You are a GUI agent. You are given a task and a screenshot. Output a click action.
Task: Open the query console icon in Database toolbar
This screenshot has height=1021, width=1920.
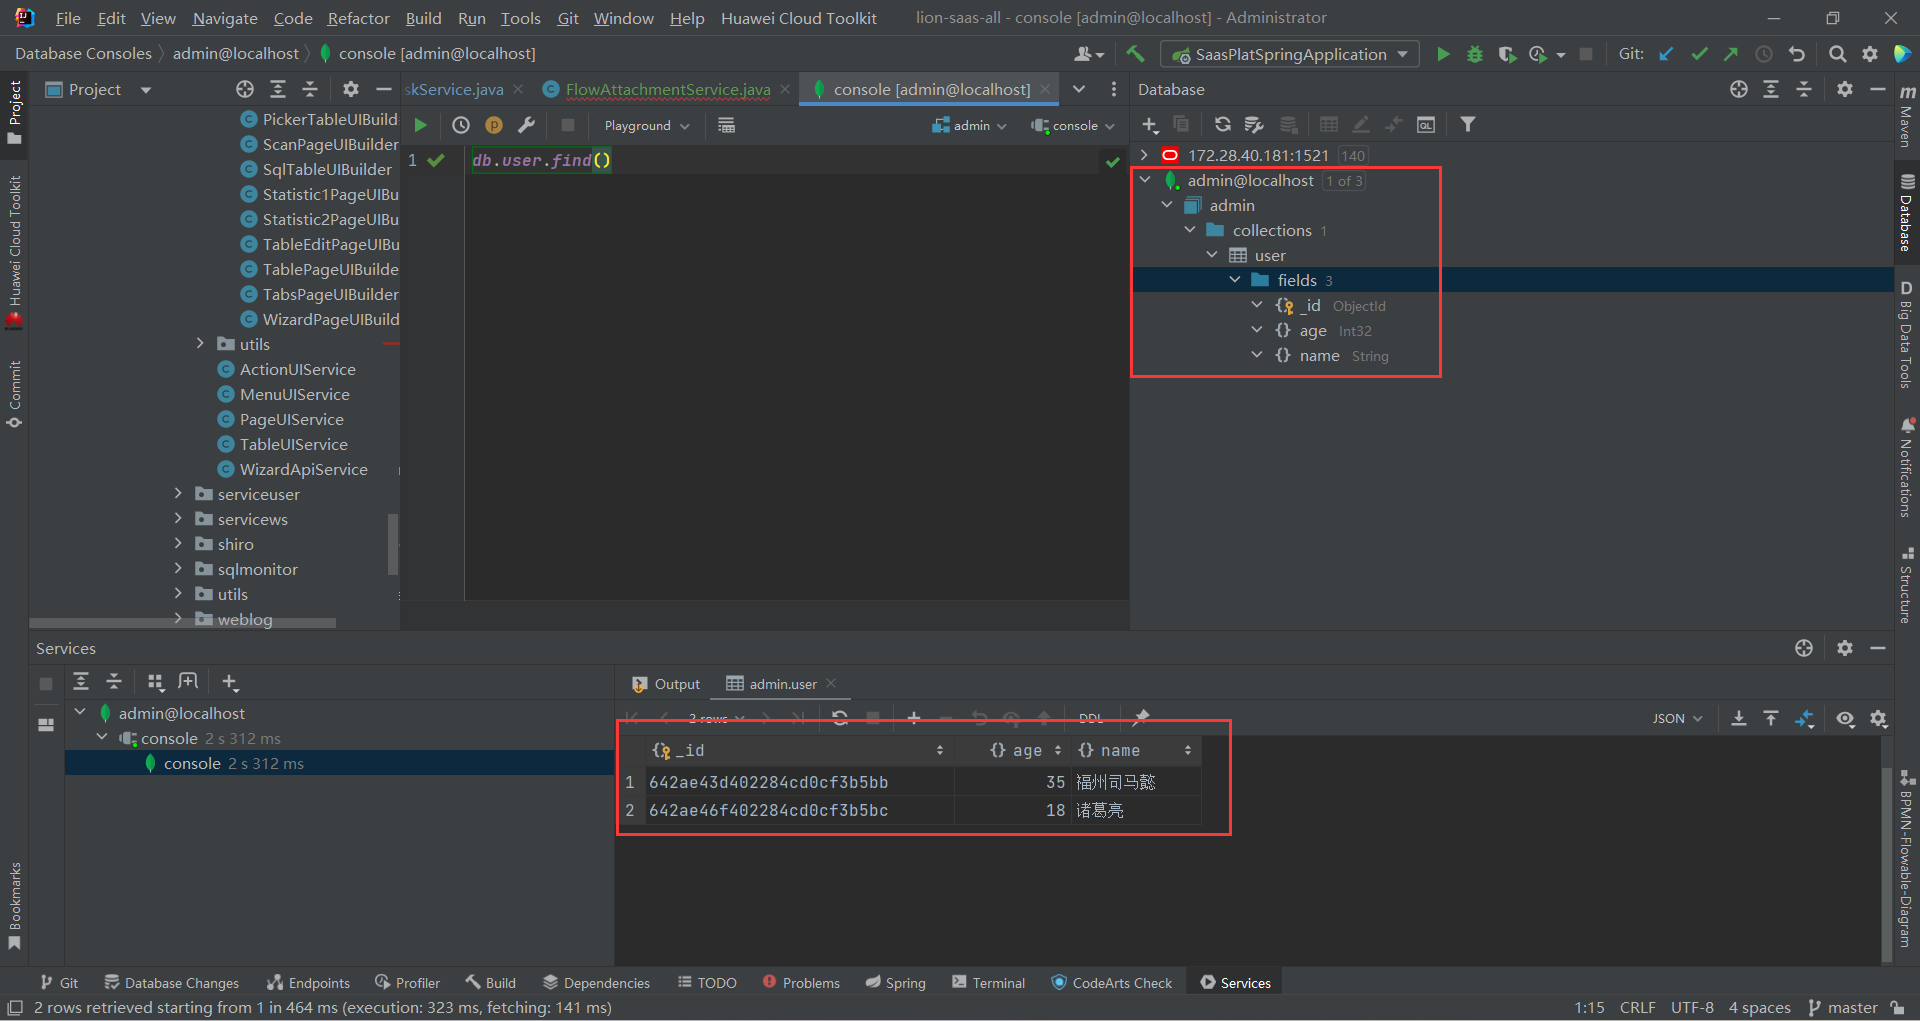[x=1426, y=124]
